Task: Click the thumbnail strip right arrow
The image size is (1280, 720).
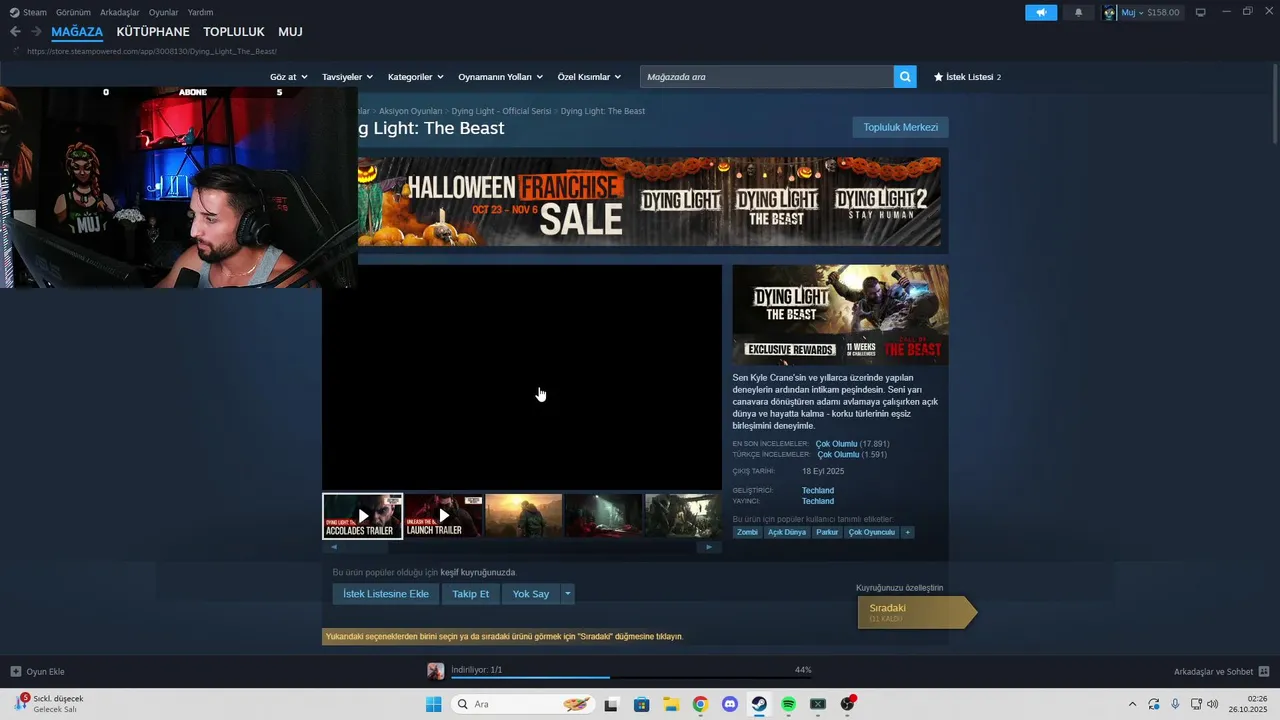Action: 709,547
